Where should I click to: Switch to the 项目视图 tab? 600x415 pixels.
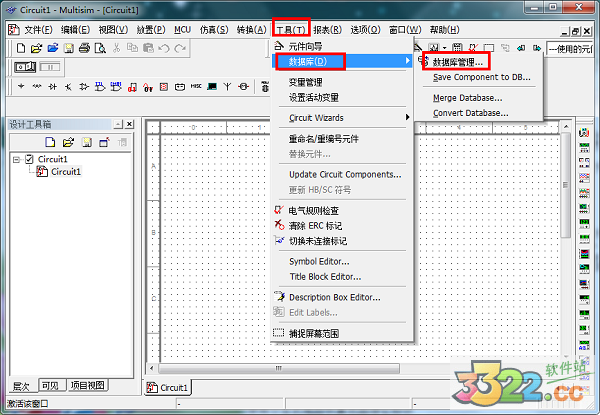point(88,385)
